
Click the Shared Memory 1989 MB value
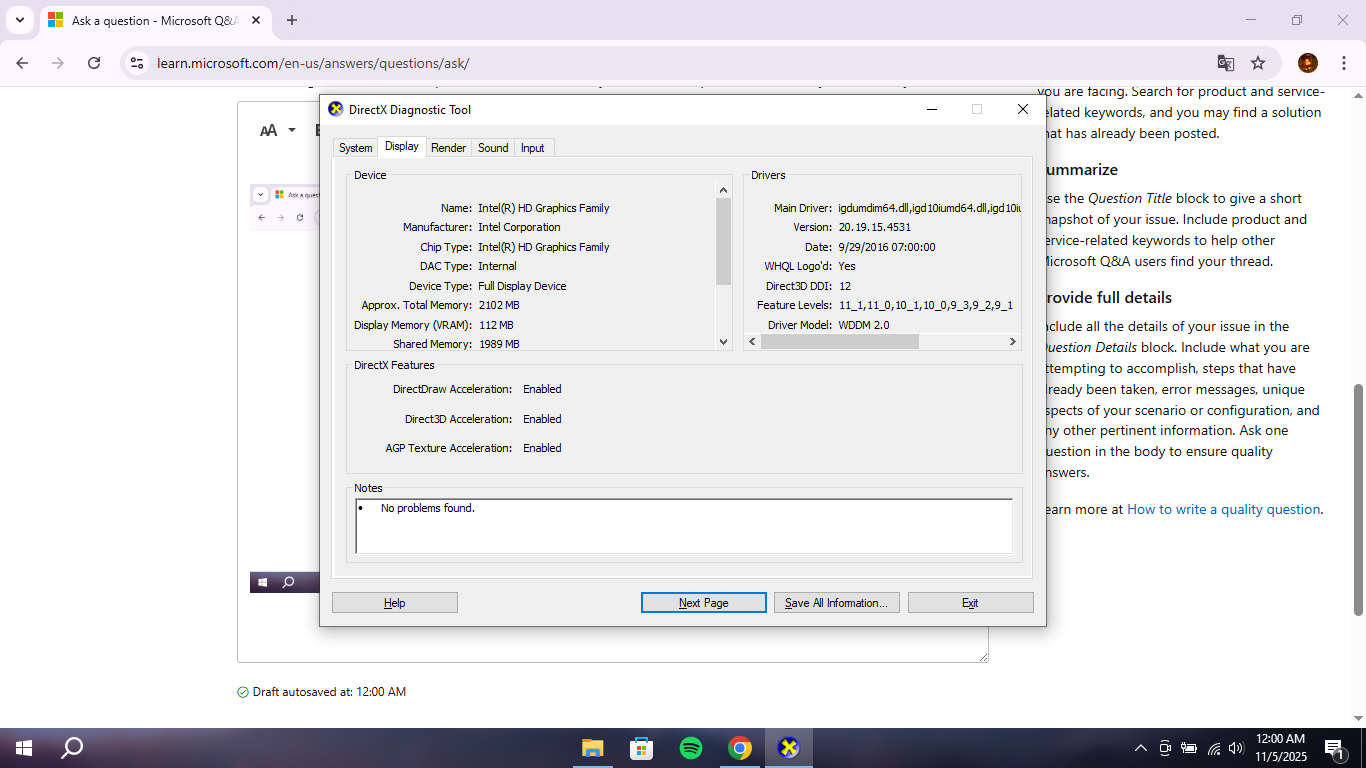499,344
